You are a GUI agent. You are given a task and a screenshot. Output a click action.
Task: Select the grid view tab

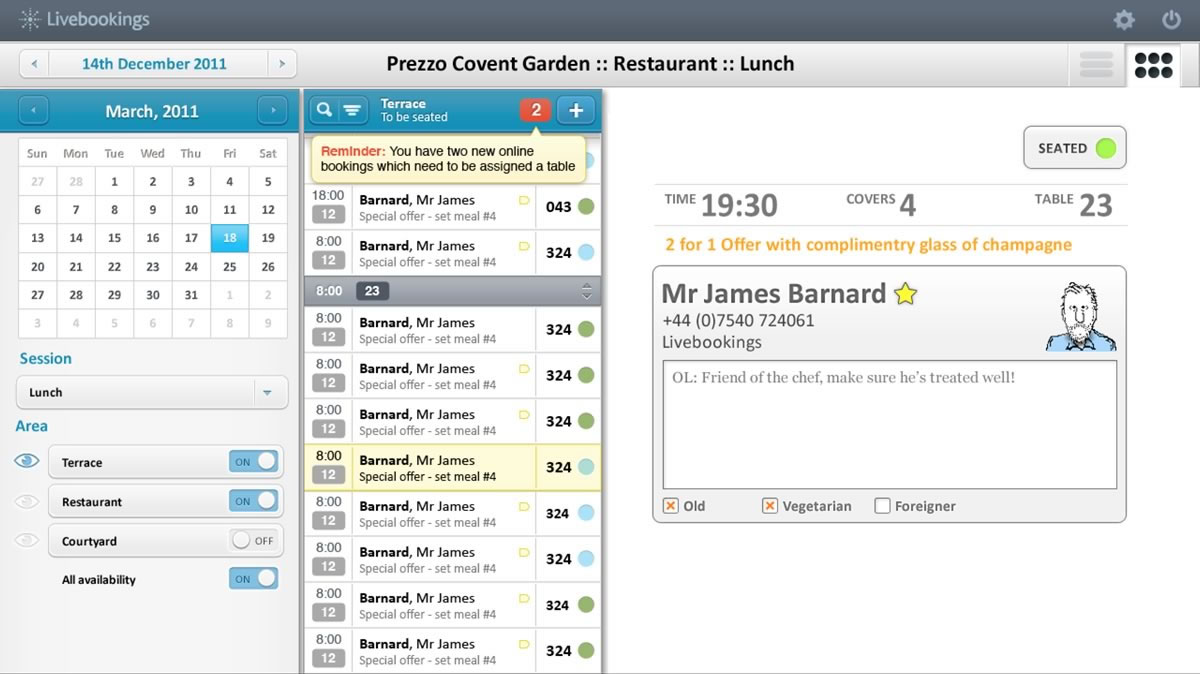pos(1153,63)
